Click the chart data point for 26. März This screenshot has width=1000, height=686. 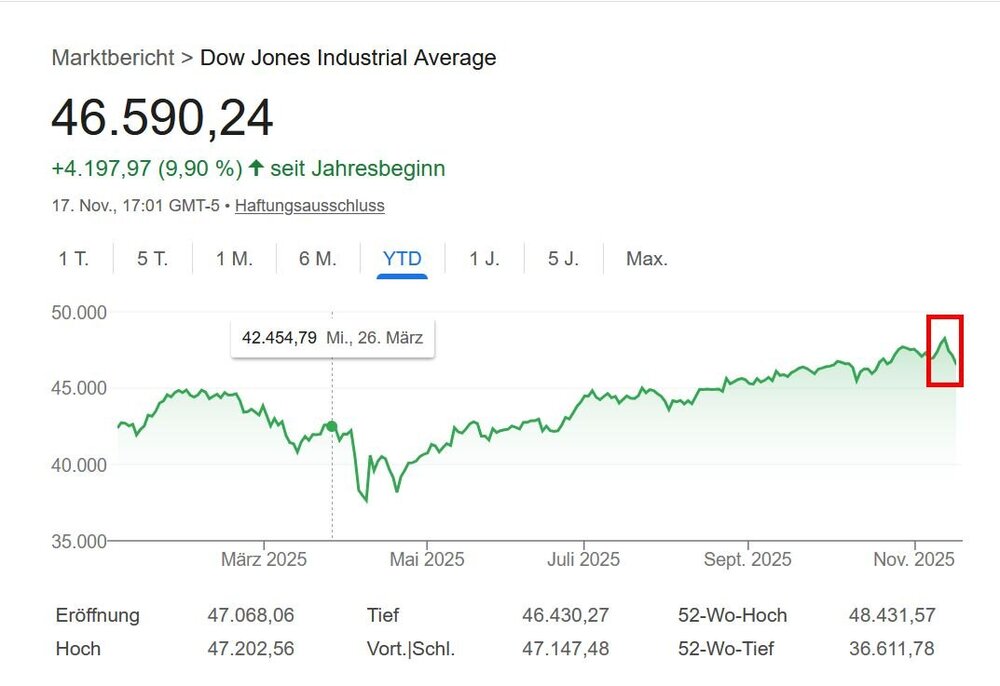(331, 426)
